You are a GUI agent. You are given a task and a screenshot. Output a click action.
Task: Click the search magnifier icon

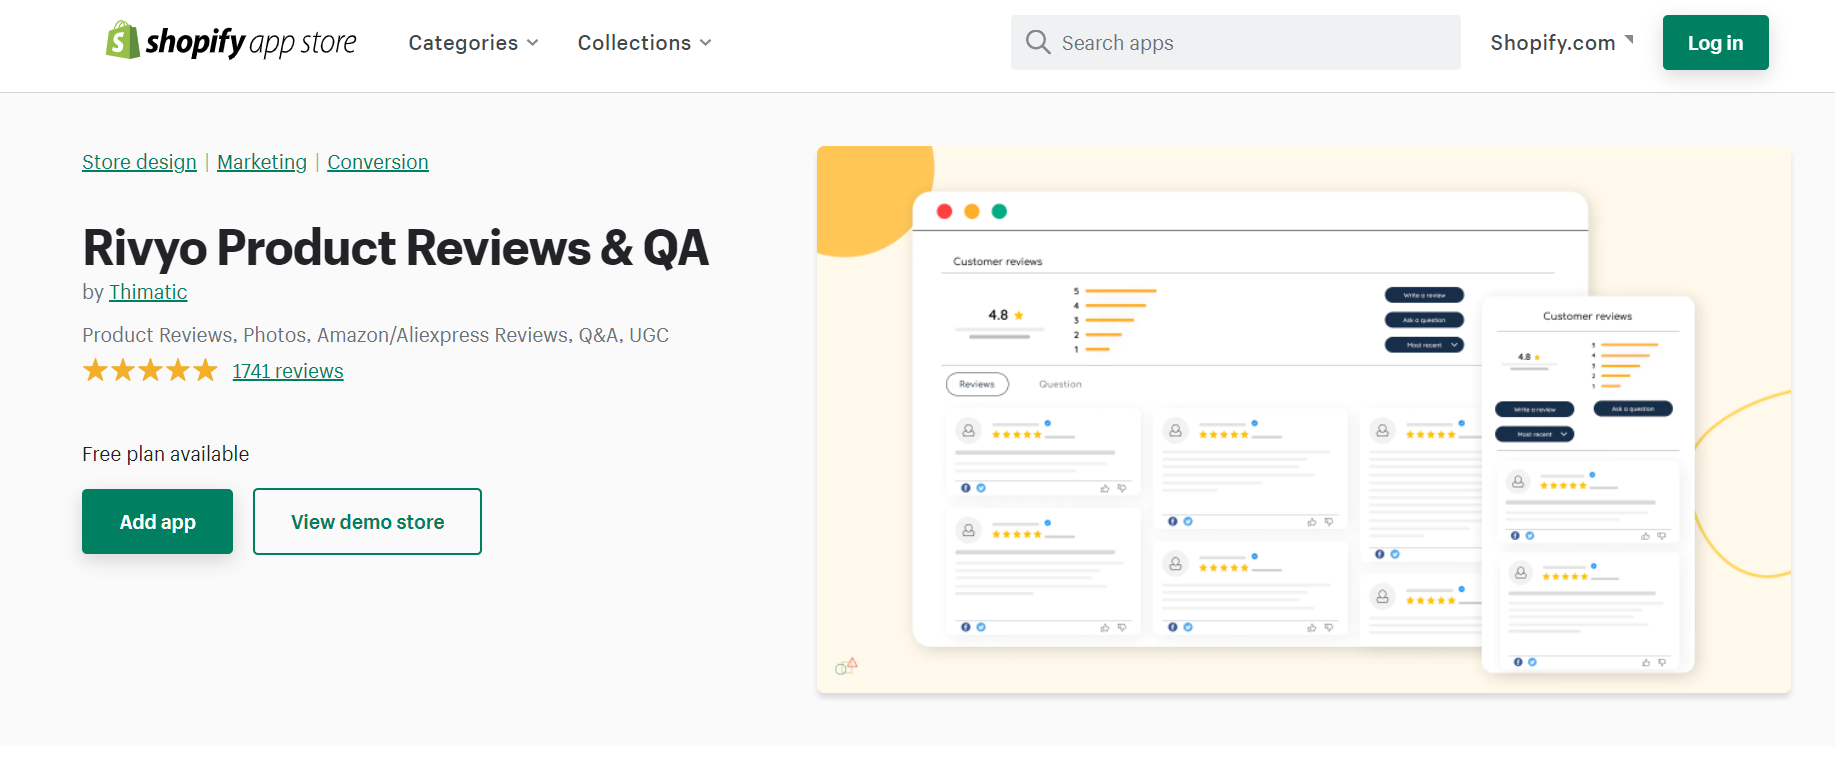tap(1038, 42)
